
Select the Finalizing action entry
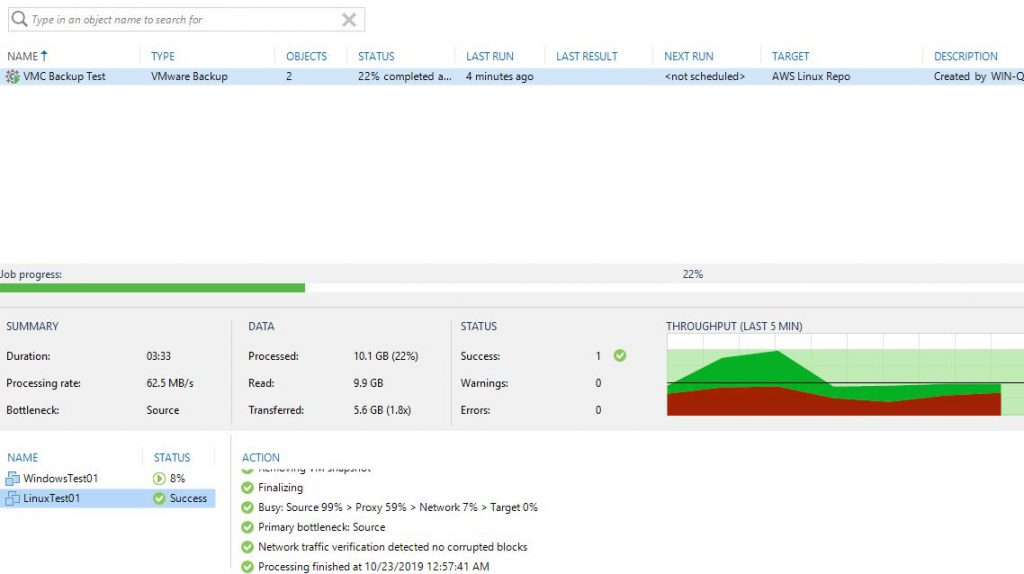pyautogui.click(x=280, y=488)
